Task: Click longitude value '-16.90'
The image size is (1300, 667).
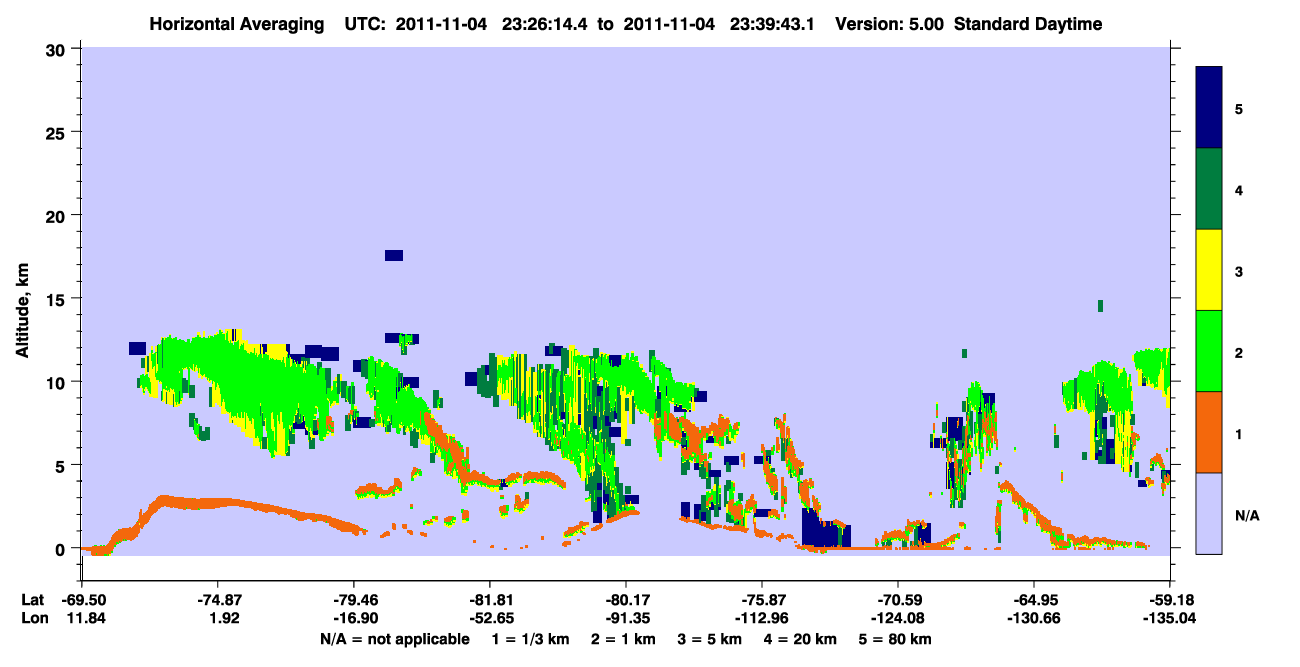Action: [354, 618]
